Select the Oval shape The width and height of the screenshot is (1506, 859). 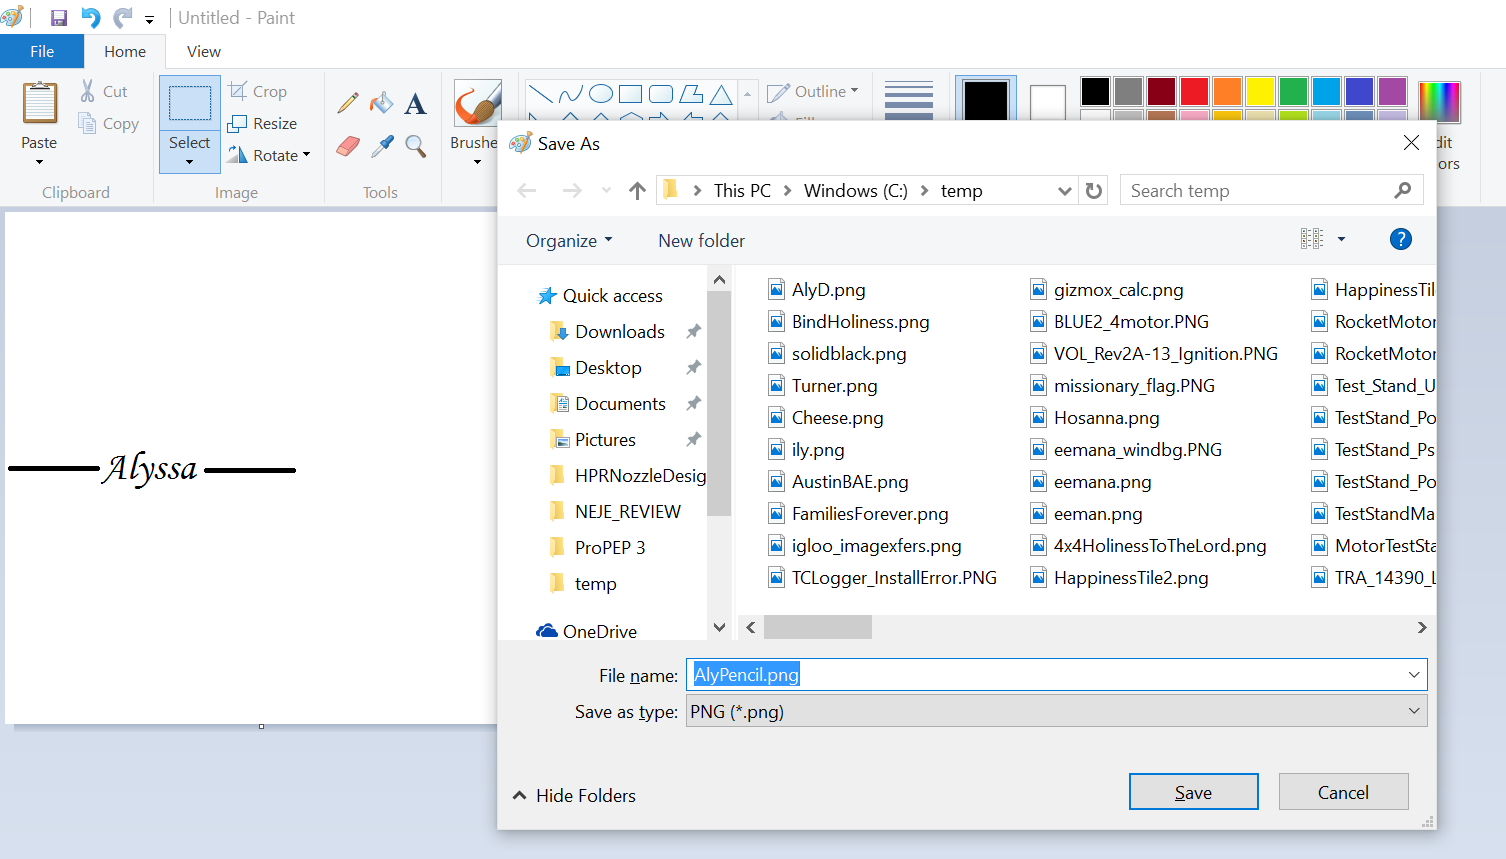pyautogui.click(x=601, y=94)
